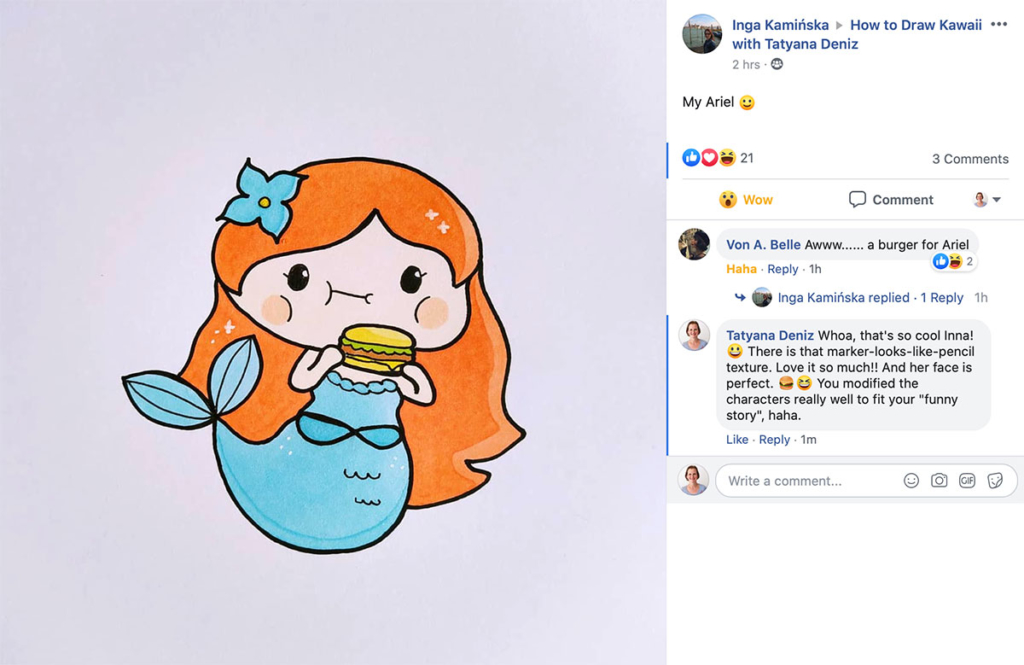Viewport: 1024px width, 665px height.
Task: View reactions on Von A. Belle's comment
Action: 954,262
